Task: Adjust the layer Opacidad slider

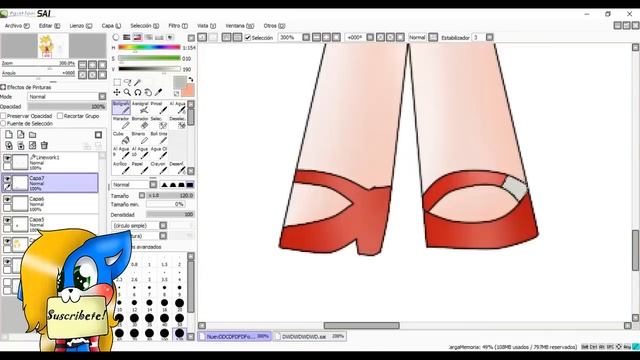Action: 67,107
